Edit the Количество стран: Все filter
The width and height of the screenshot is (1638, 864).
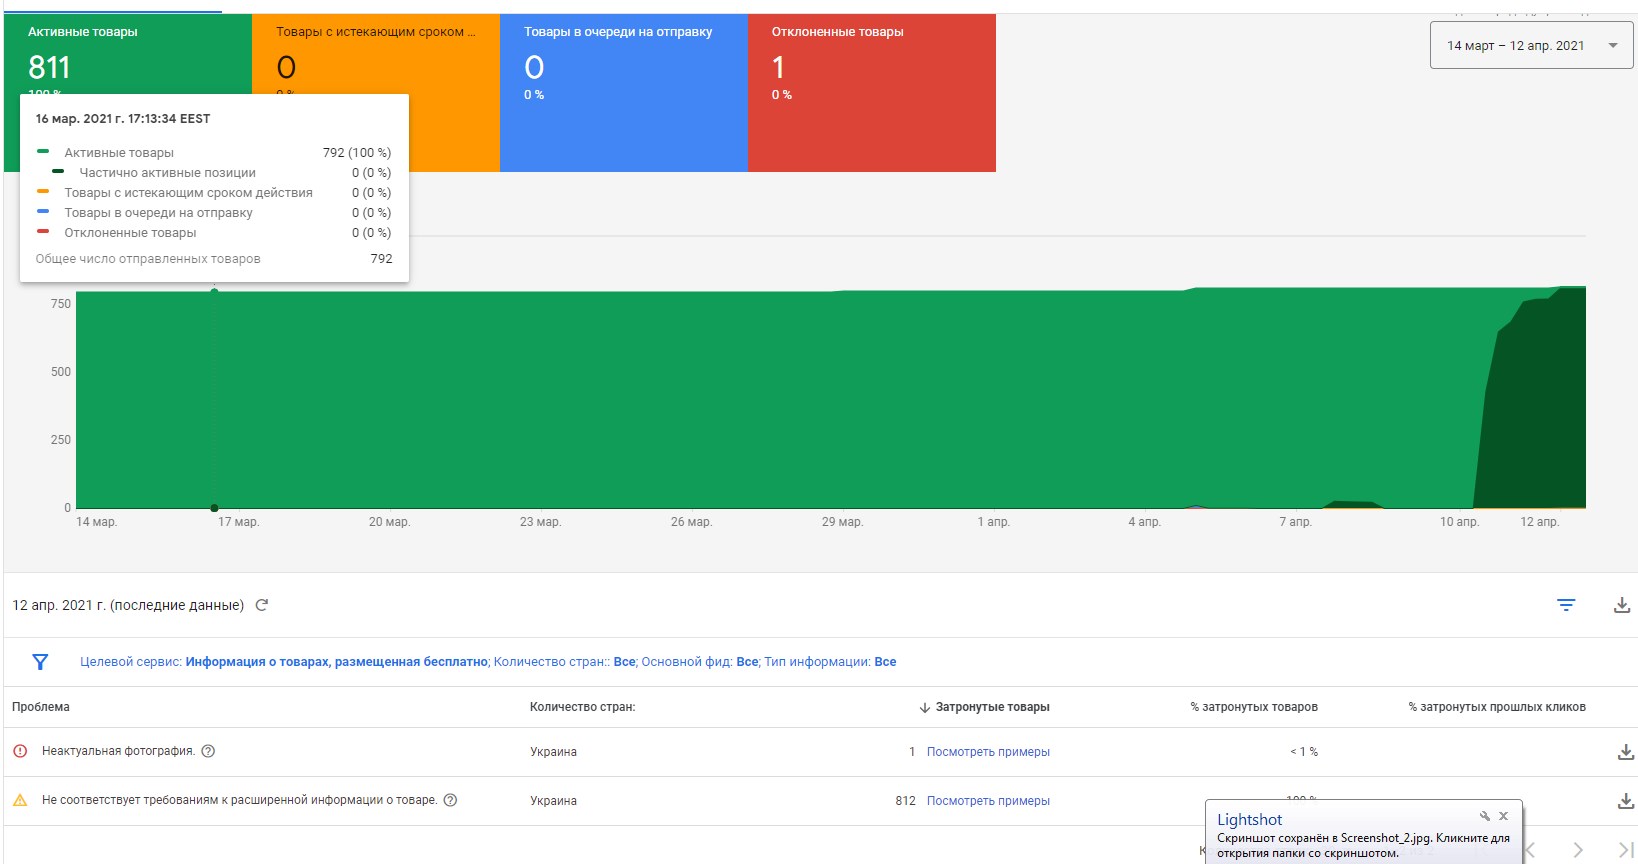tap(565, 662)
